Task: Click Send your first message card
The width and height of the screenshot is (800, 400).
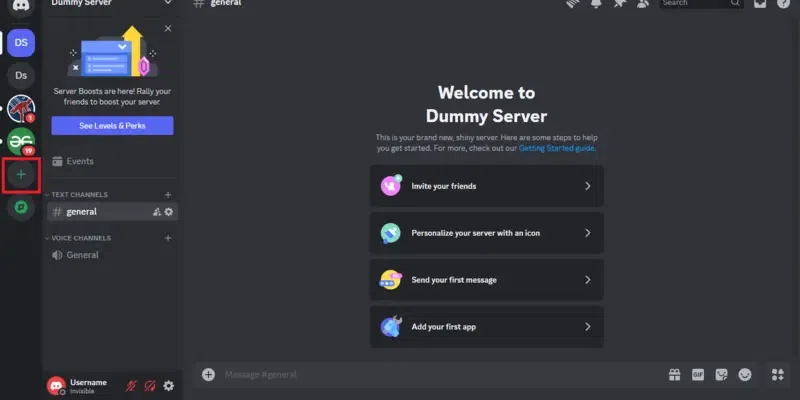Action: (x=487, y=280)
